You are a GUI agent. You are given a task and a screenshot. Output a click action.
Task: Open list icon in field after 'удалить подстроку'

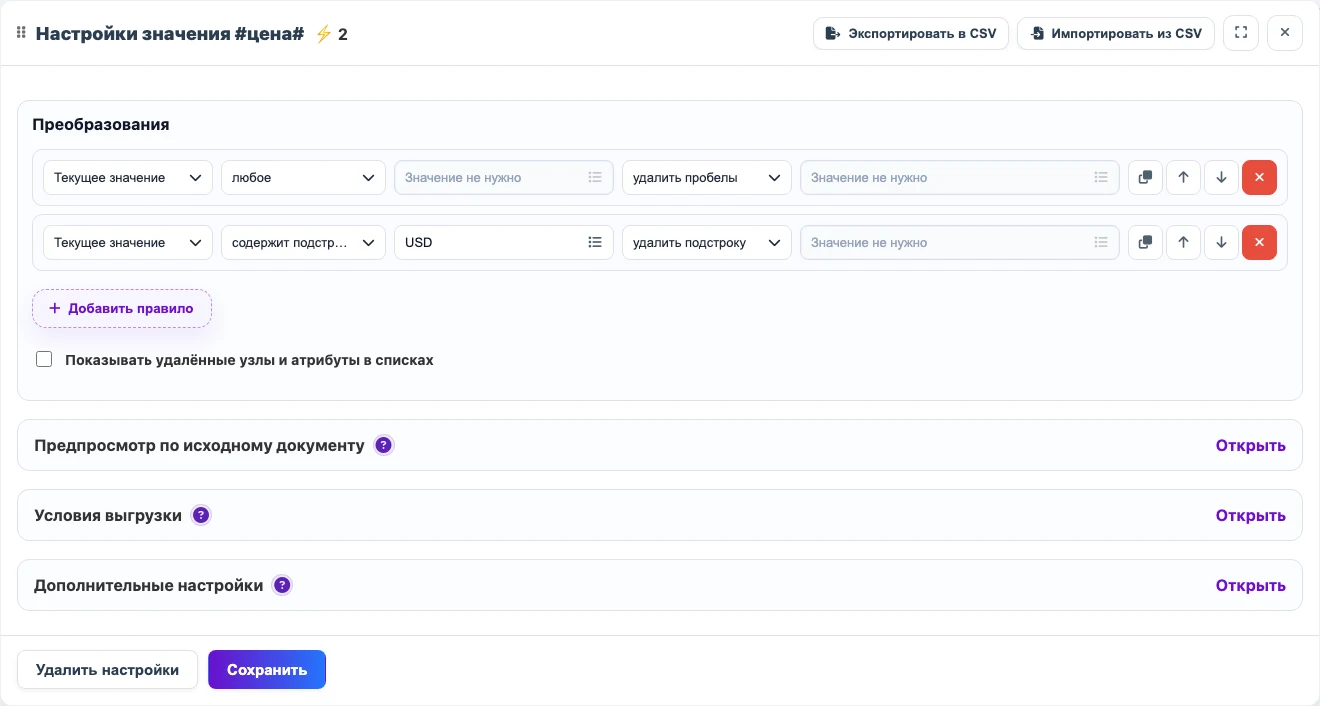1101,242
